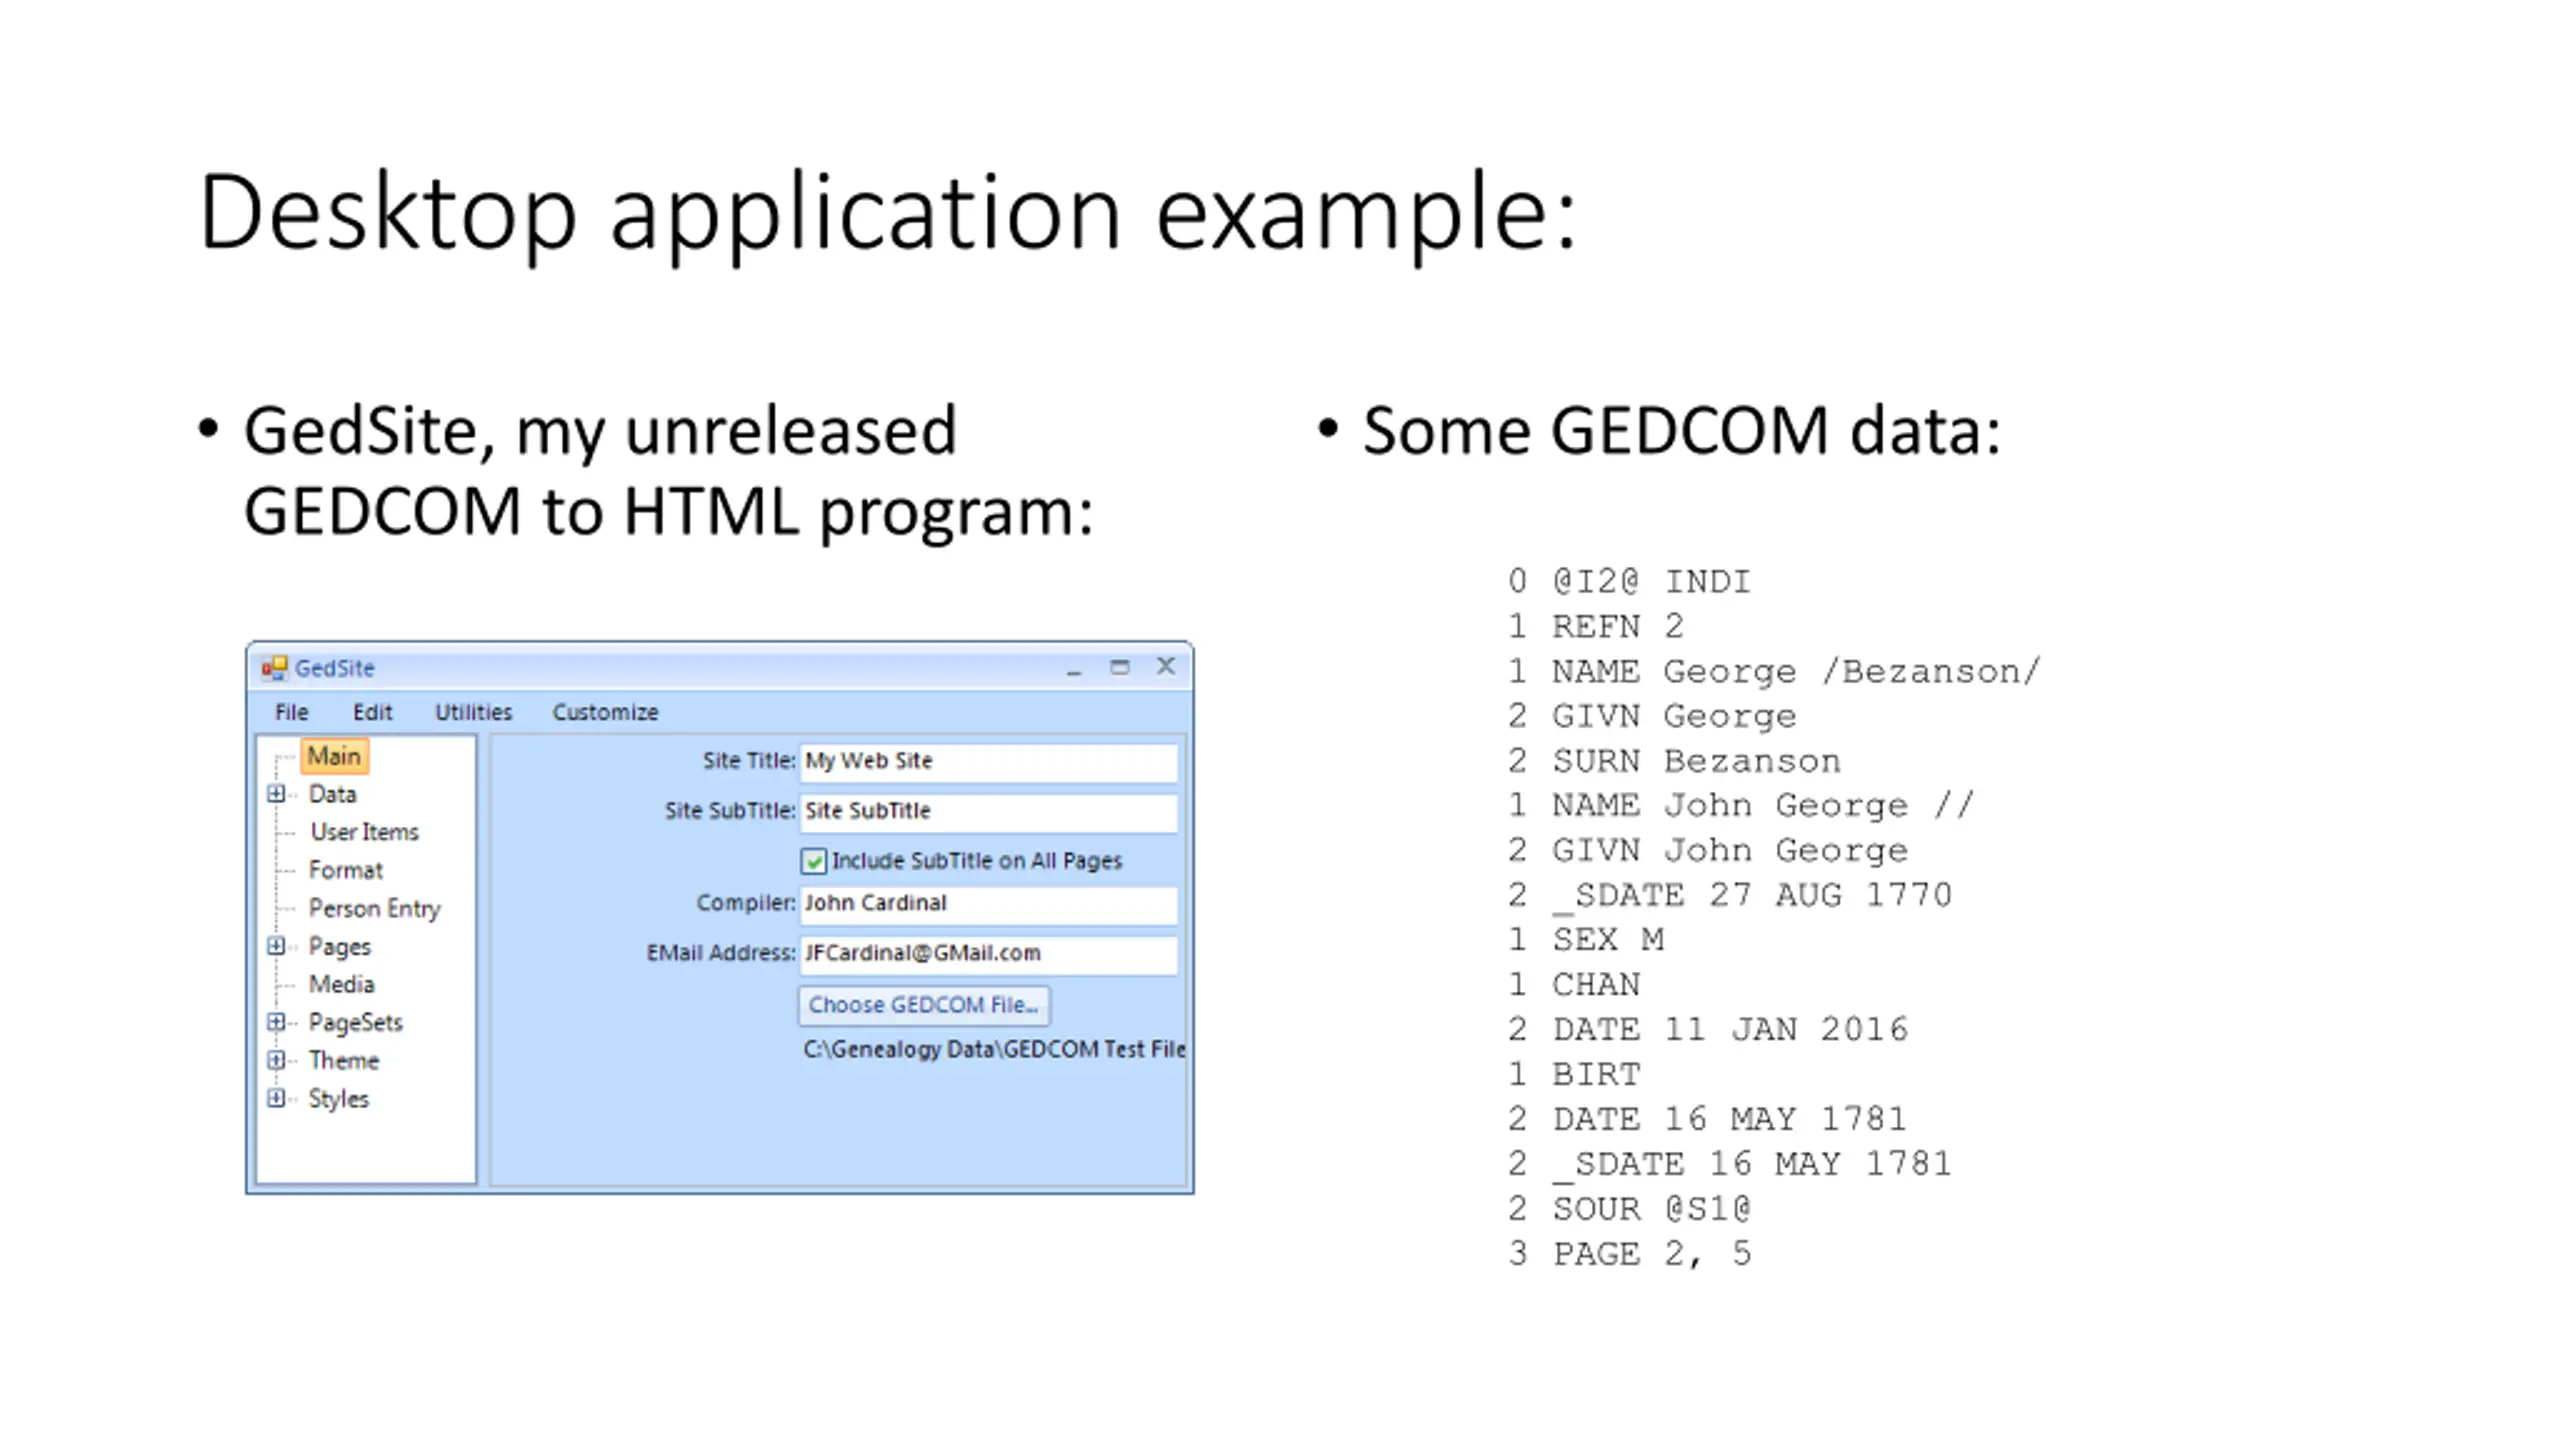Click the 'Some GEDCOM data:' bullet text

point(1681,432)
